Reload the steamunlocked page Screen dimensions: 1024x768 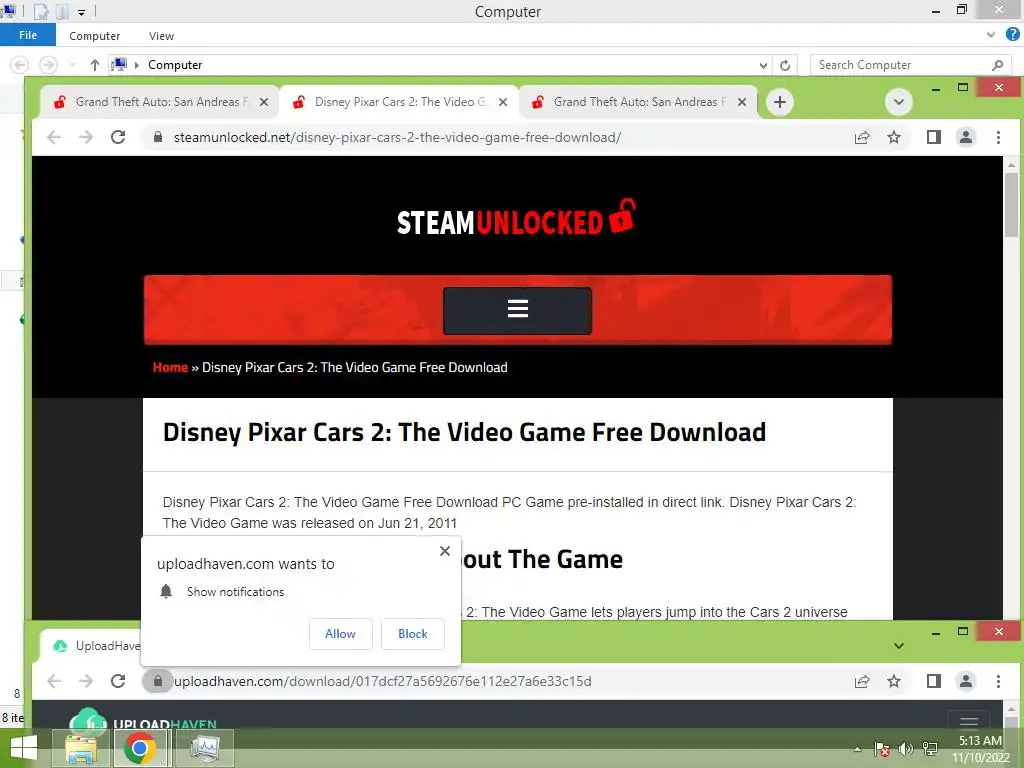point(118,137)
